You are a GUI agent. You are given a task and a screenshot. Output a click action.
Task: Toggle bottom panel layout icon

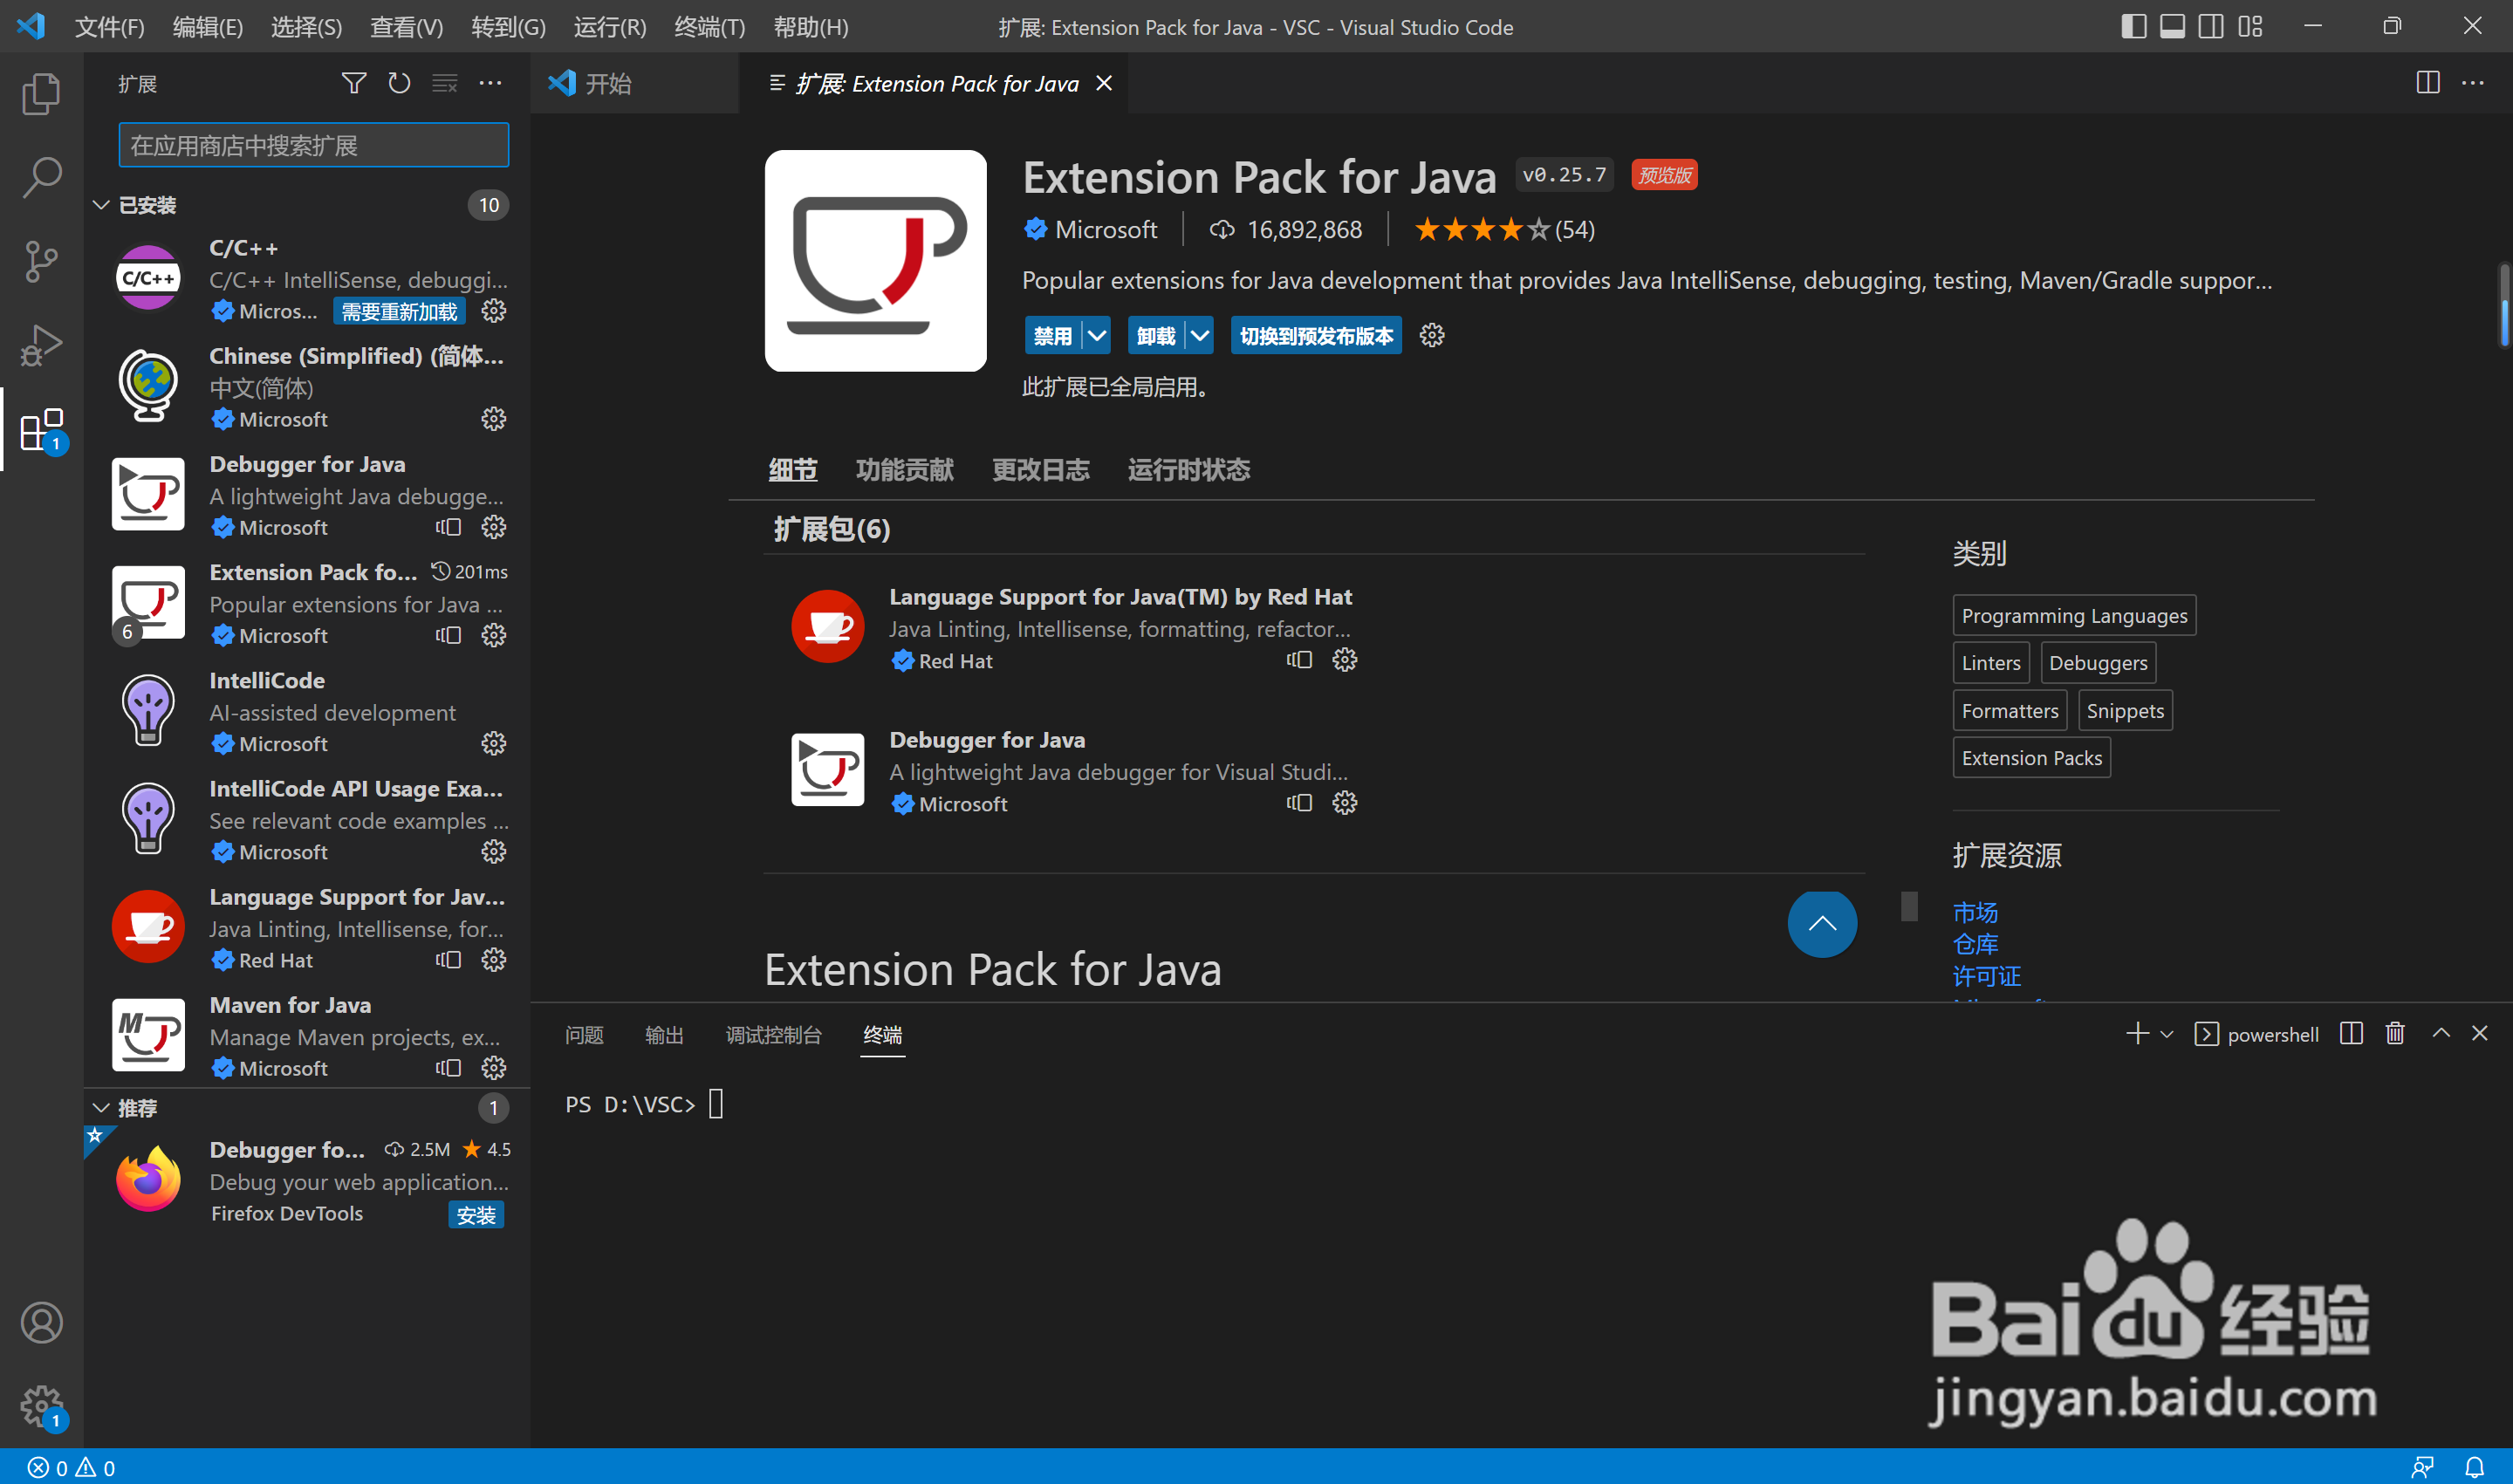click(2172, 27)
